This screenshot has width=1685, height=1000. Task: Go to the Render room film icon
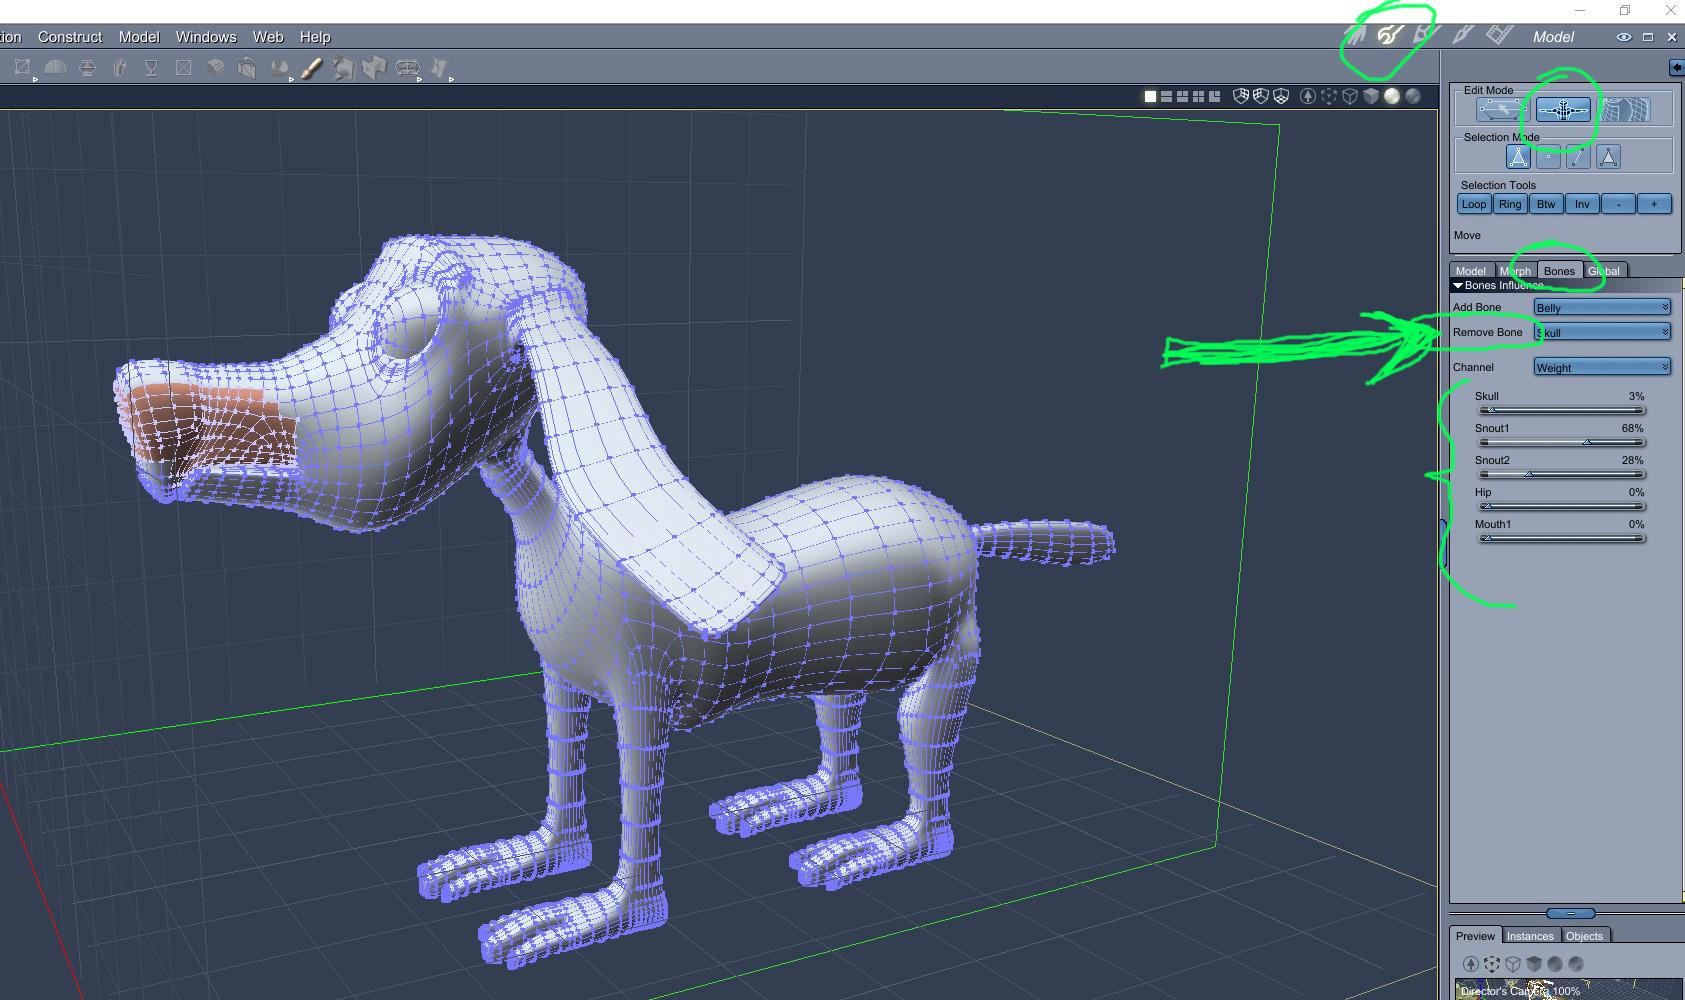click(x=1498, y=36)
